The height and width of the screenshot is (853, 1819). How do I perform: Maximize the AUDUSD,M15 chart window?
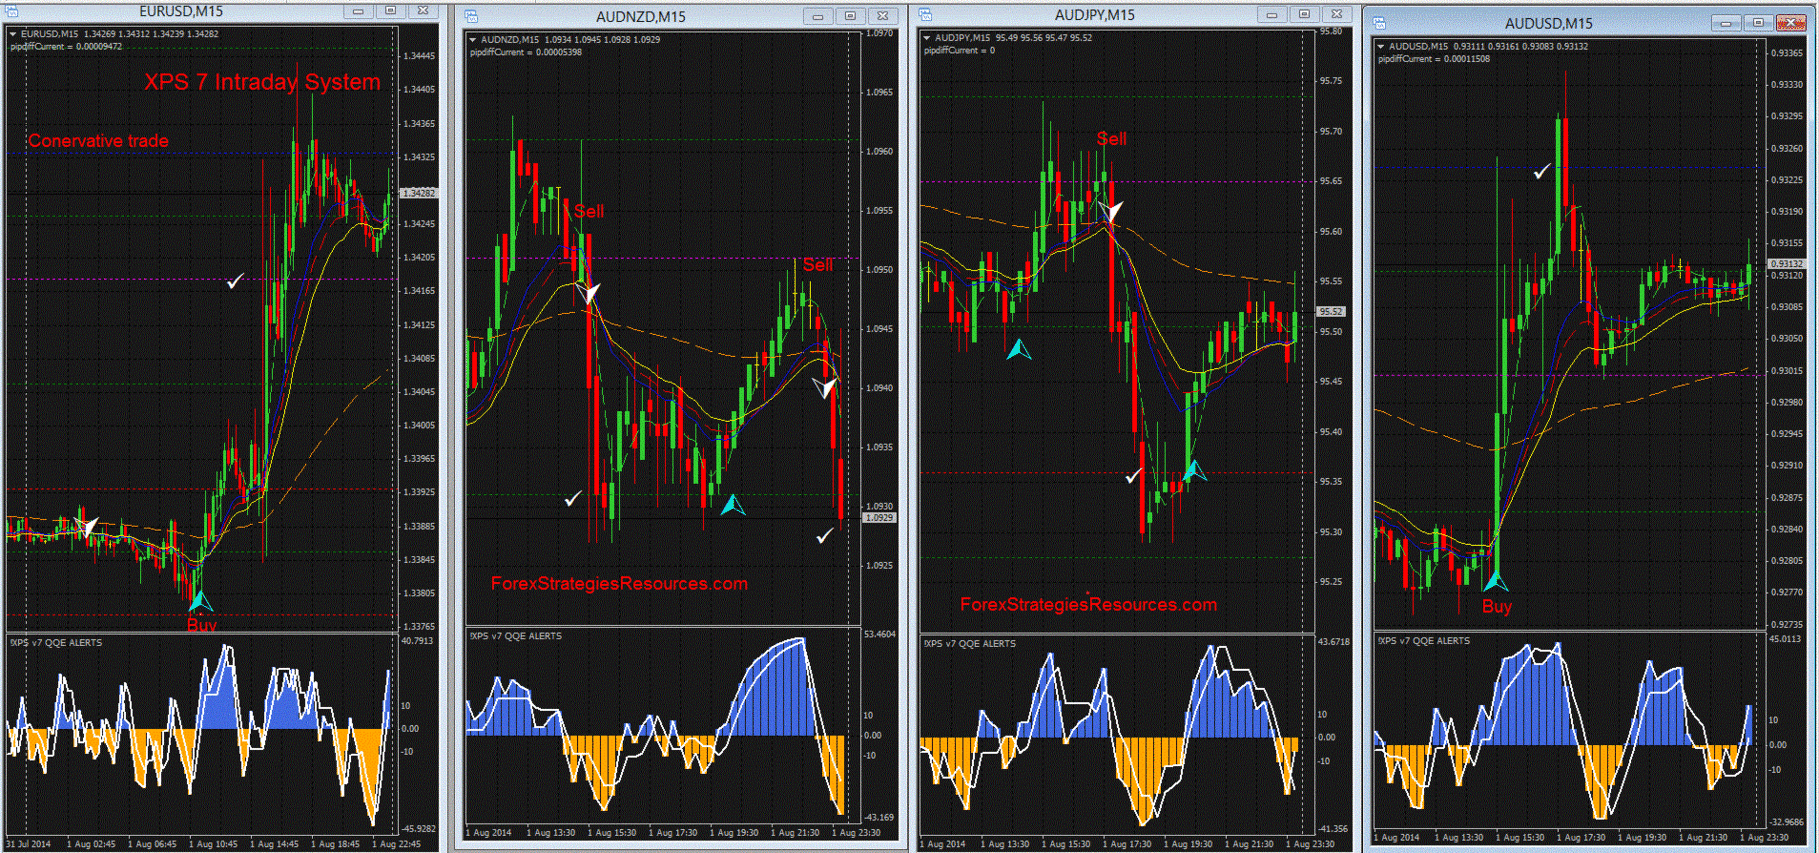[1758, 23]
